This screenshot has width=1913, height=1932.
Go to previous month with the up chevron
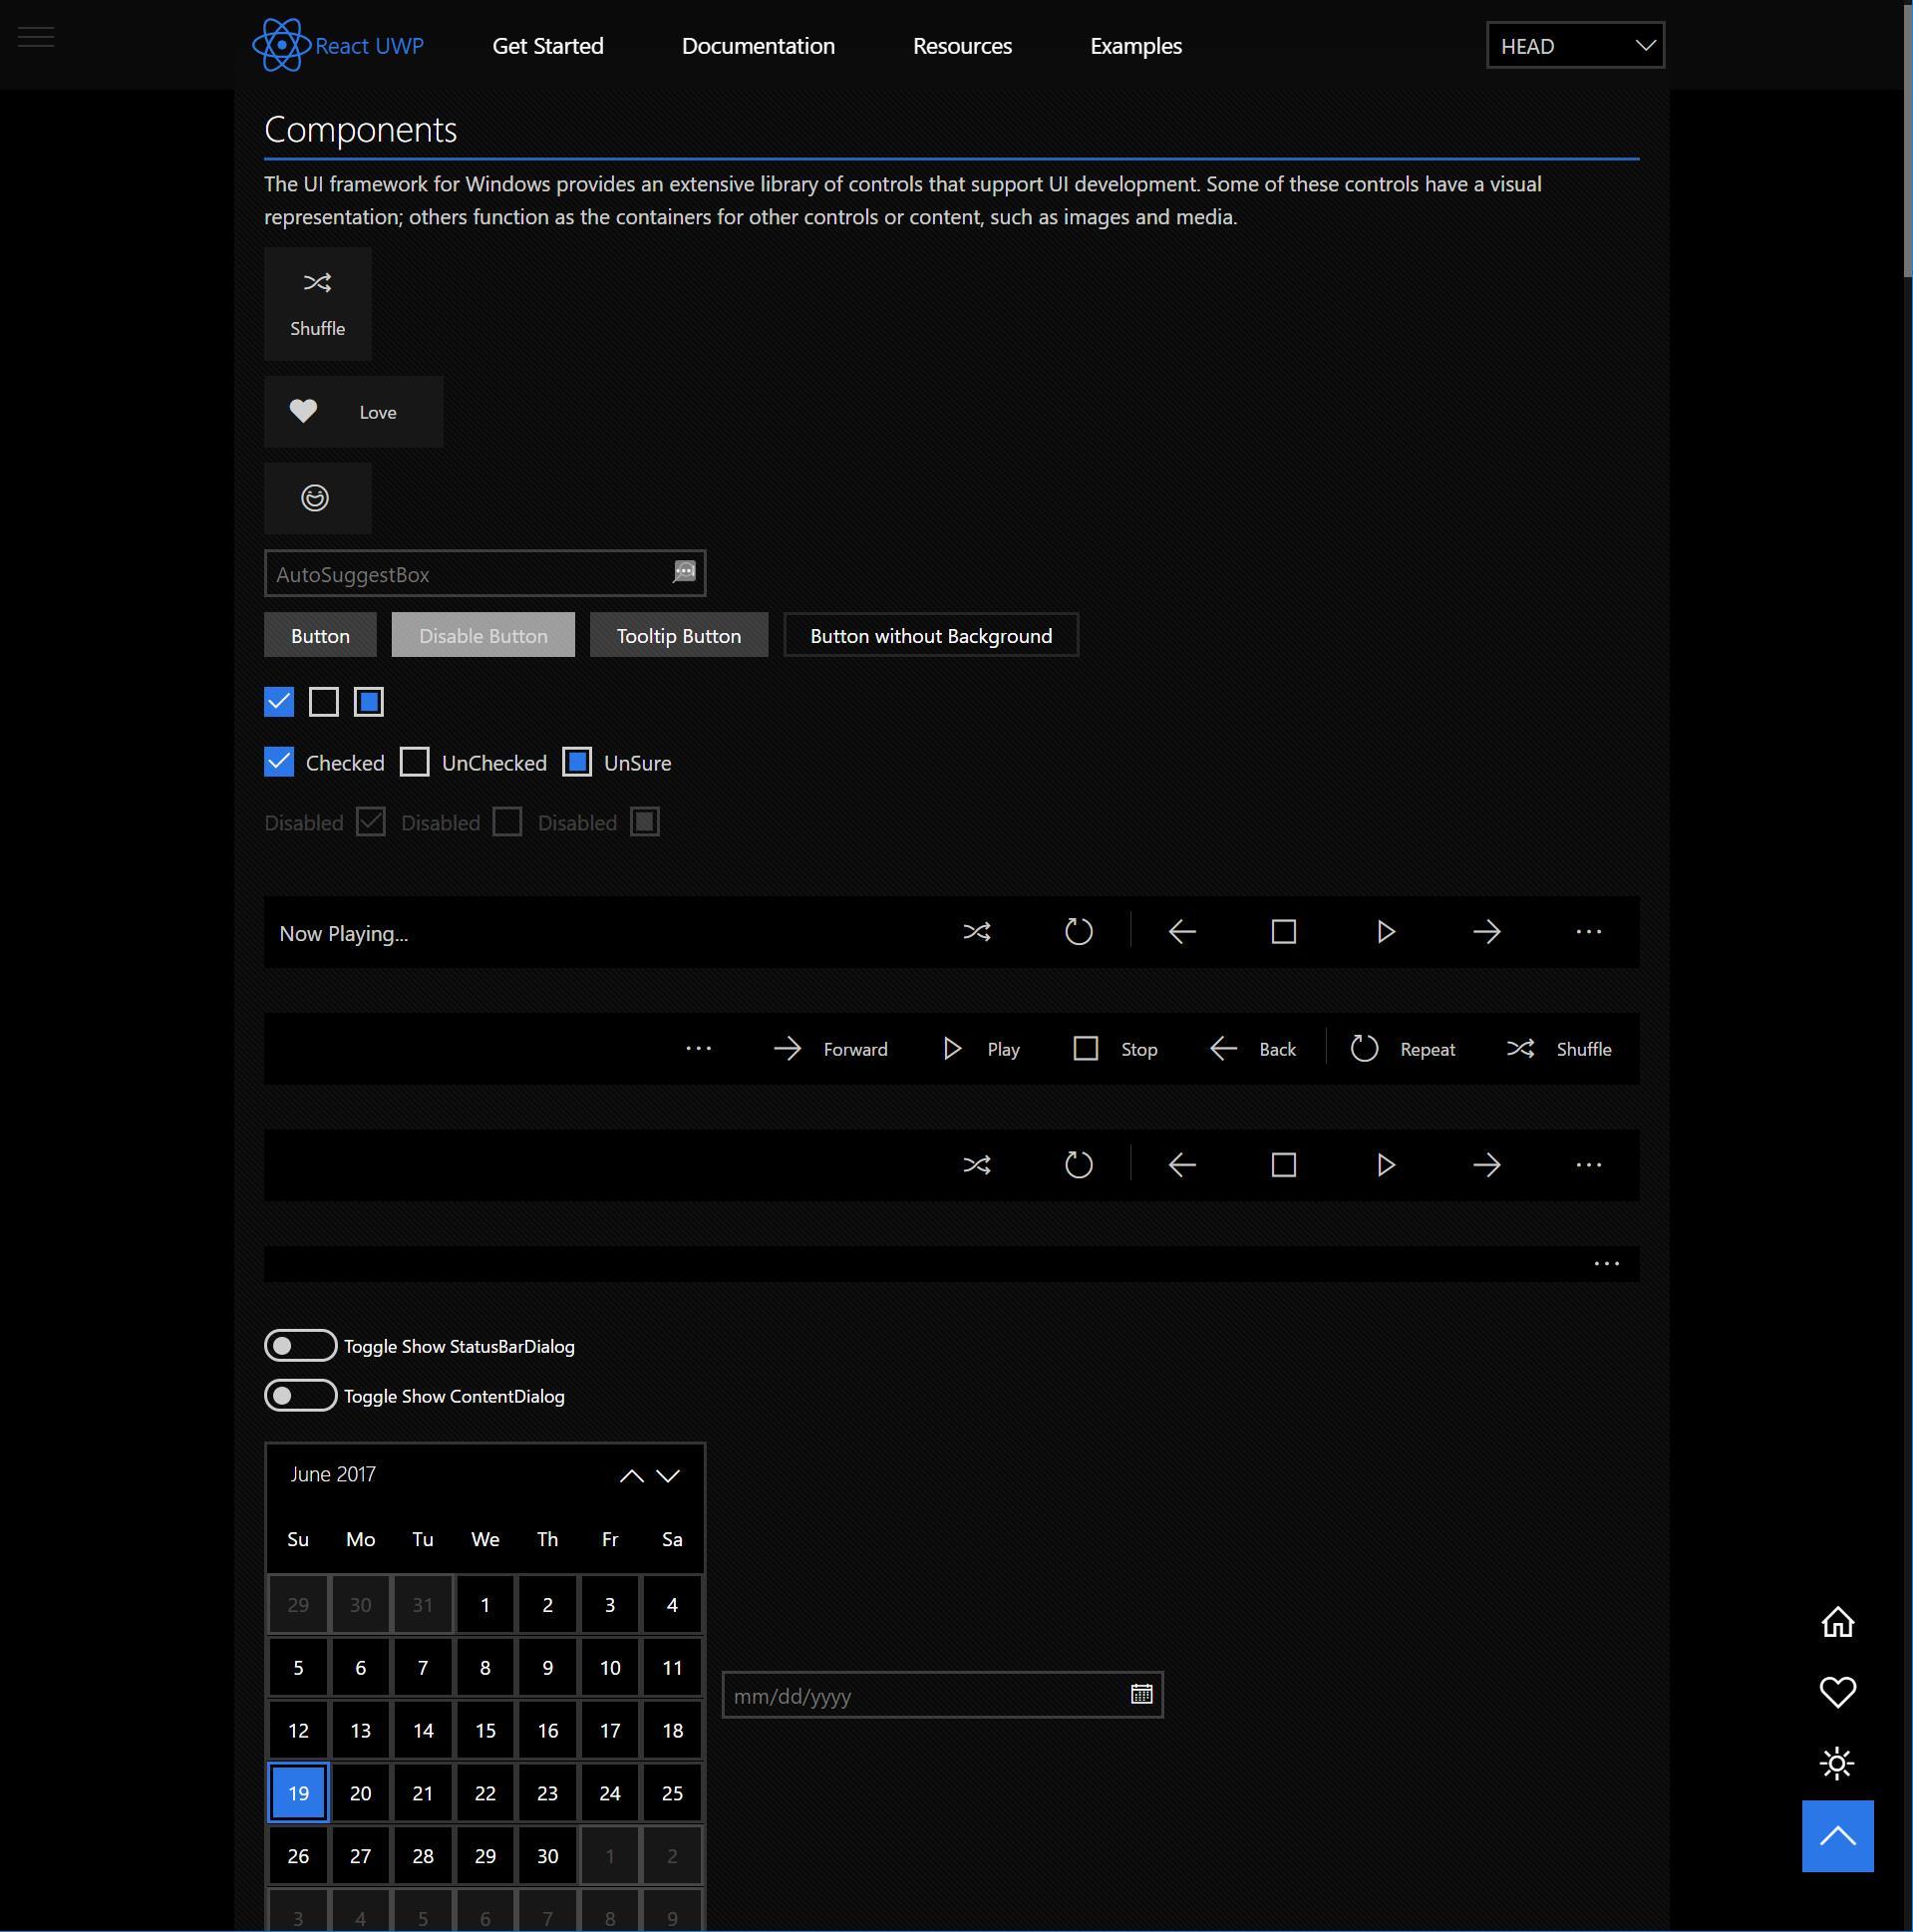(631, 1475)
